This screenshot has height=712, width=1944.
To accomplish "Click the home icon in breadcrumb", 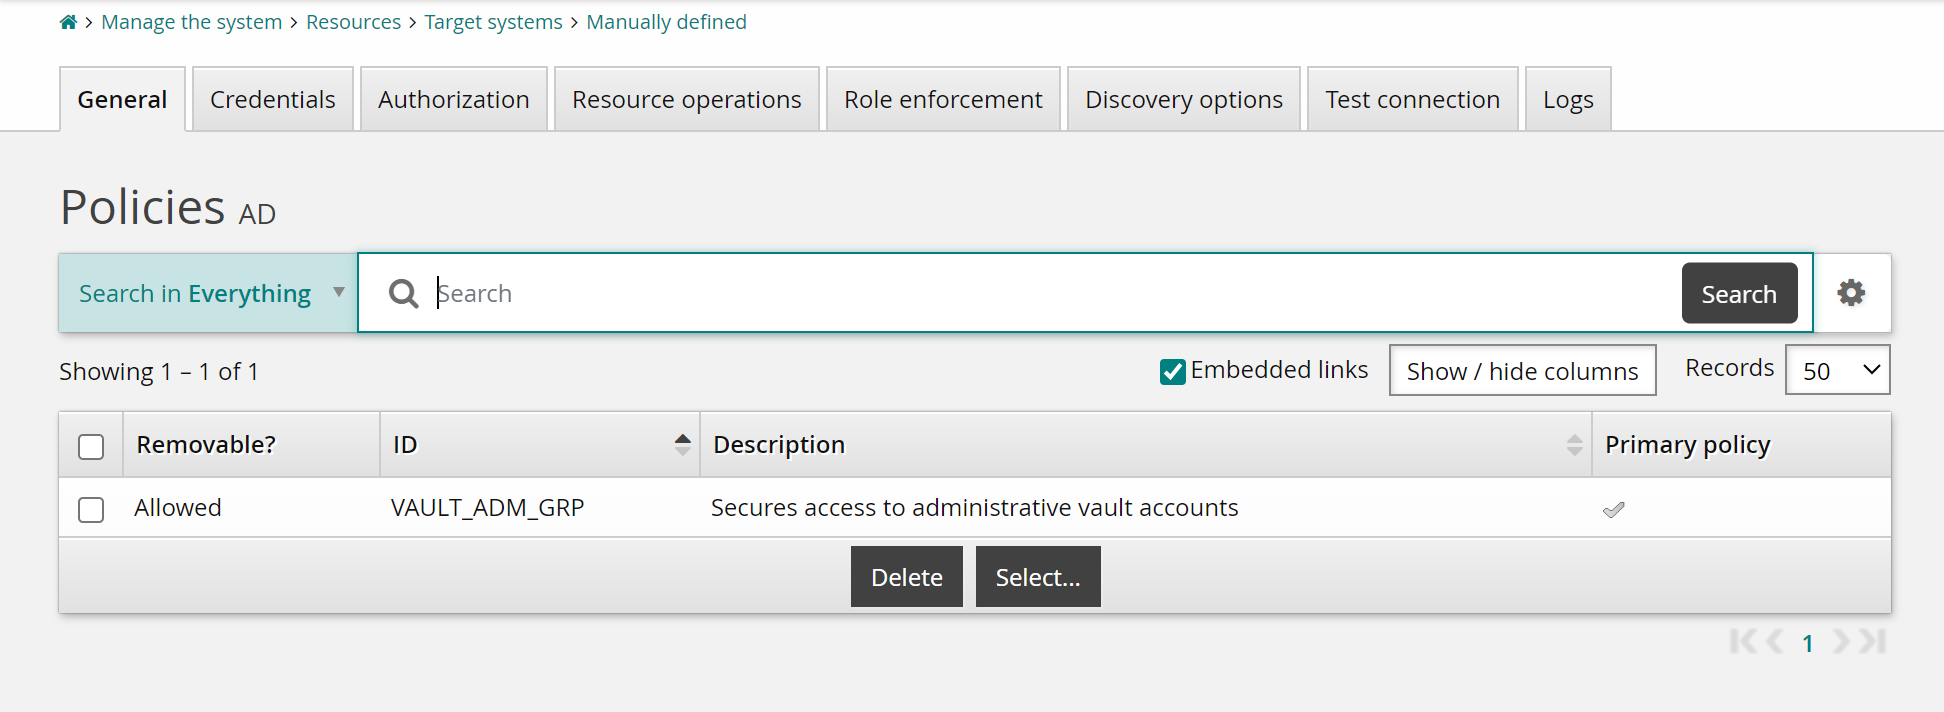I will [68, 22].
